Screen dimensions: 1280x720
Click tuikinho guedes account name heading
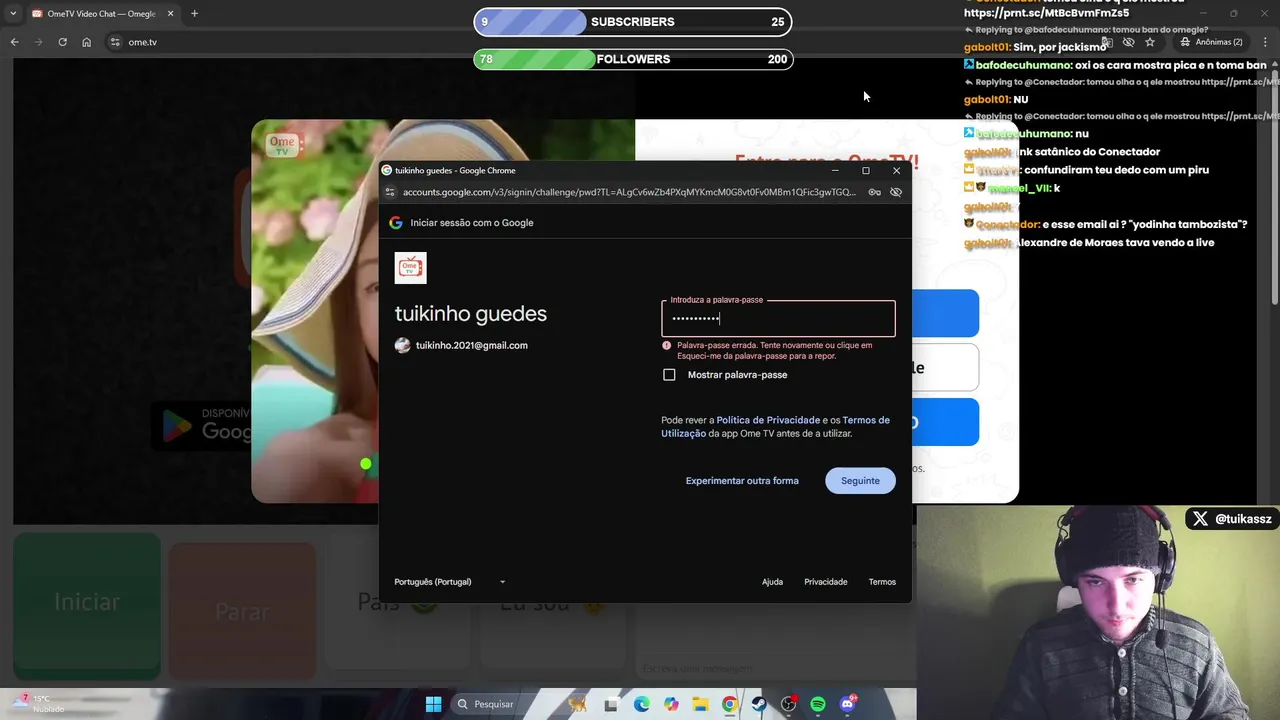(x=471, y=314)
